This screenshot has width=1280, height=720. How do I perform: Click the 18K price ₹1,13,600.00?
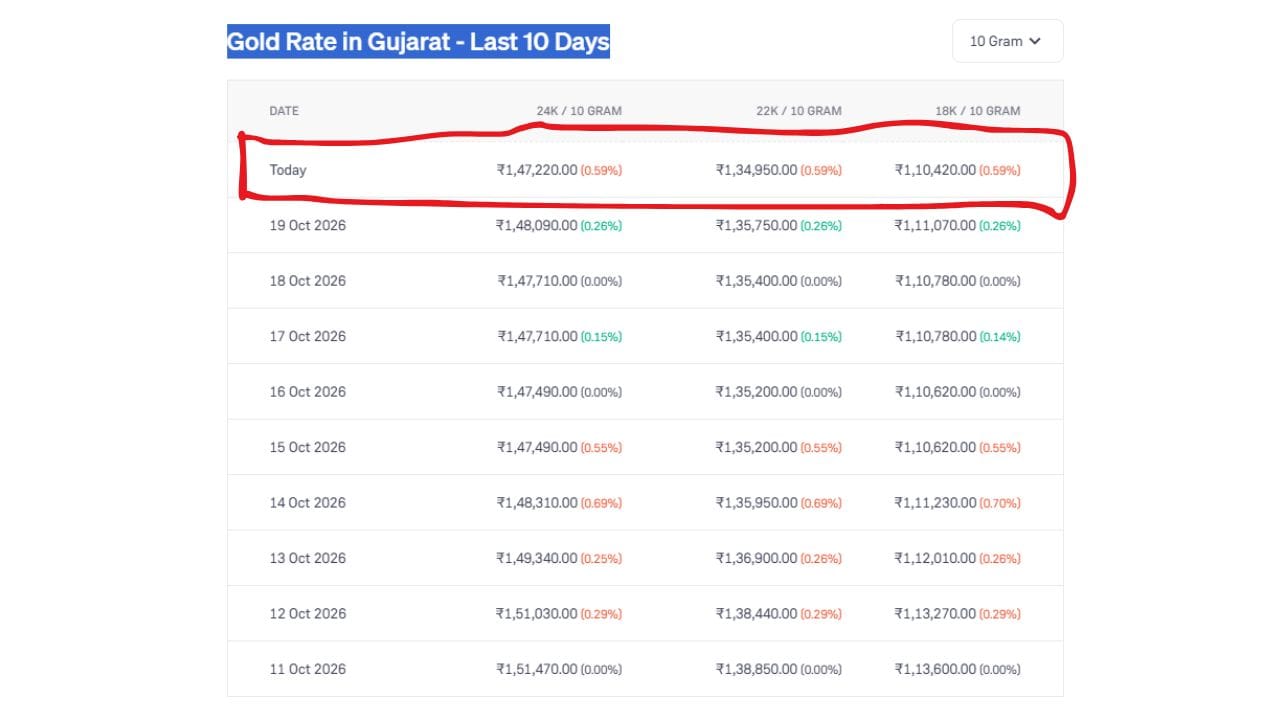click(x=936, y=669)
